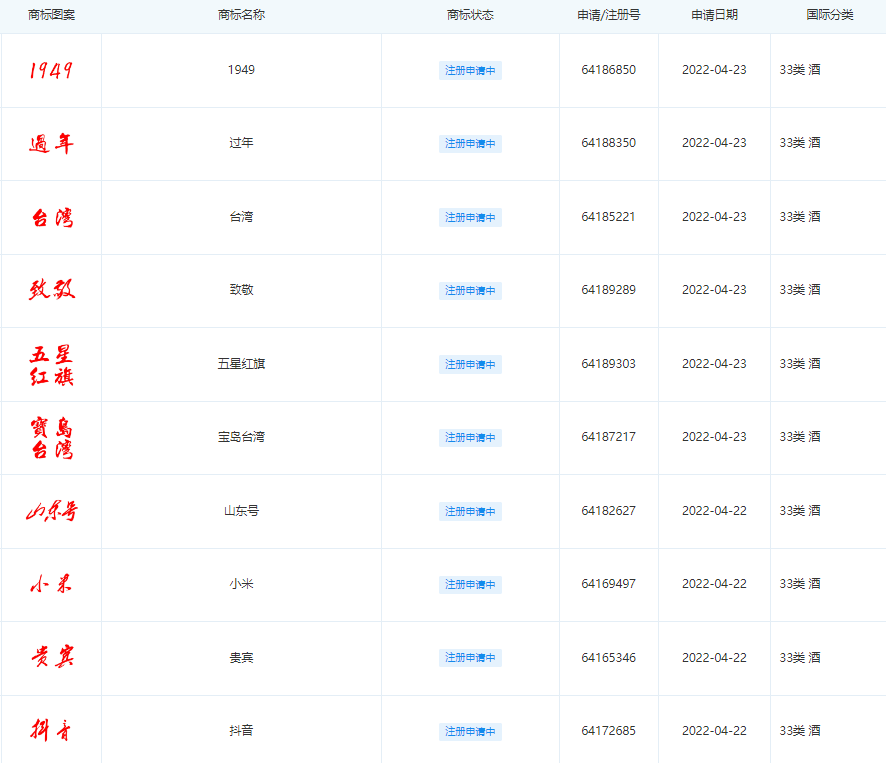Select registration number 64189289
The width and height of the screenshot is (886, 763).
click(609, 290)
